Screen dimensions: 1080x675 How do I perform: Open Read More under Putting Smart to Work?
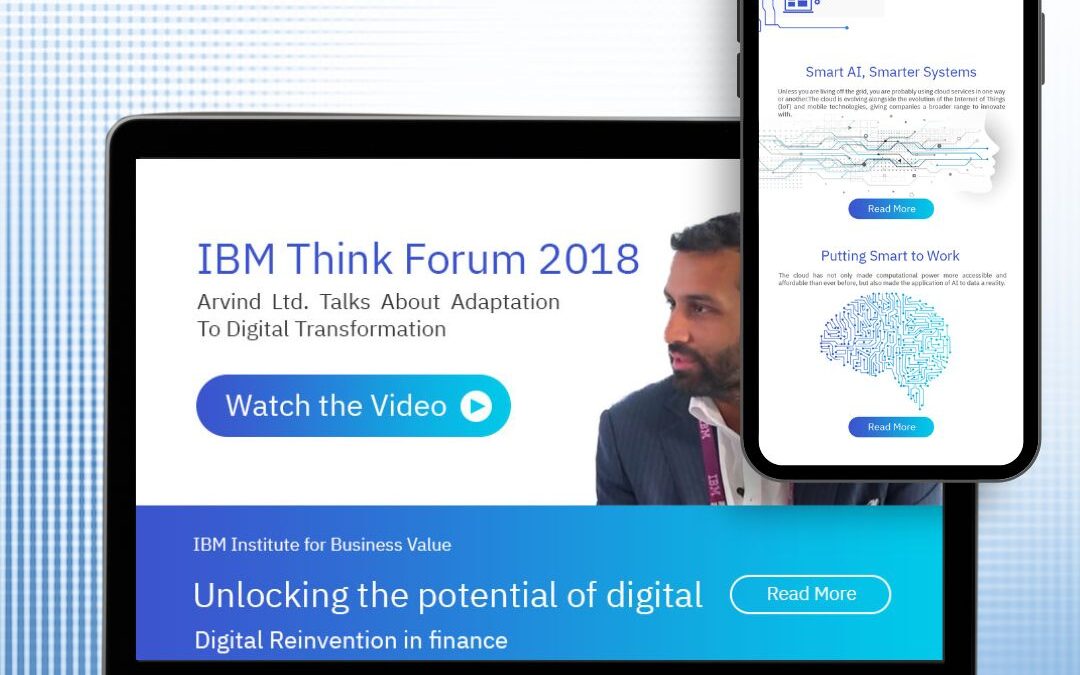[891, 427]
